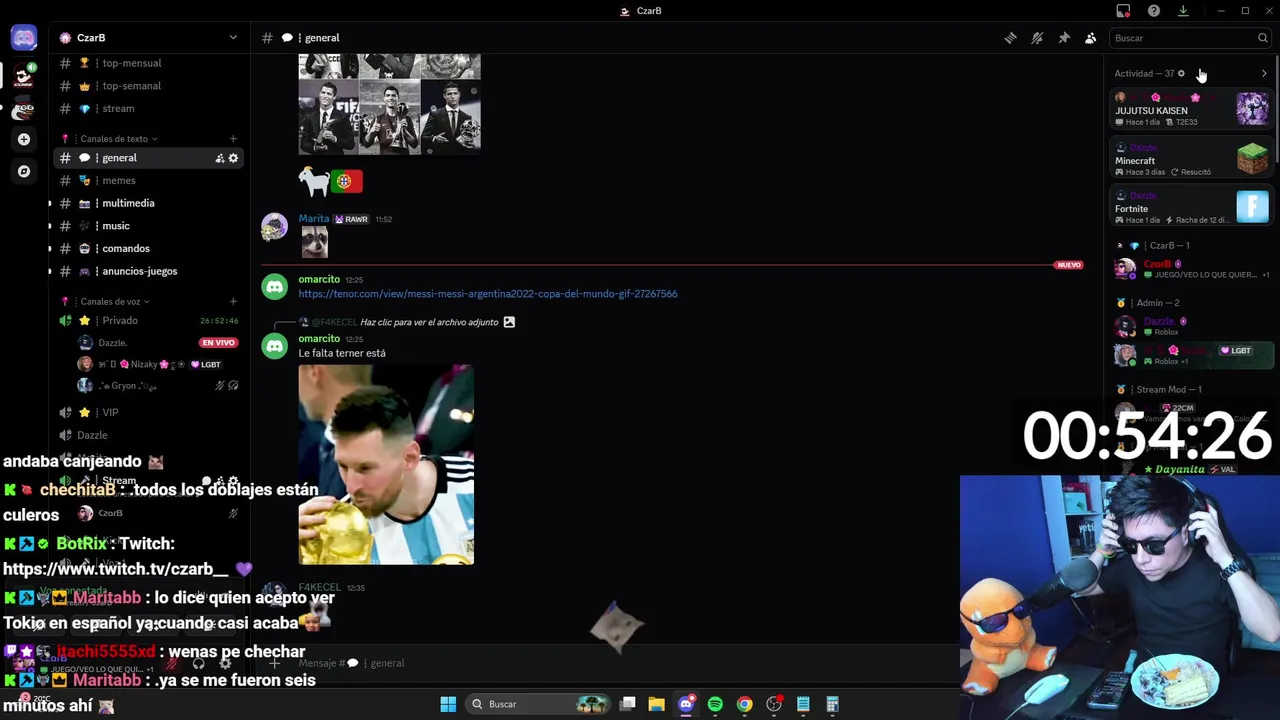
Task: Open Notepad app on taskbar
Action: point(803,704)
